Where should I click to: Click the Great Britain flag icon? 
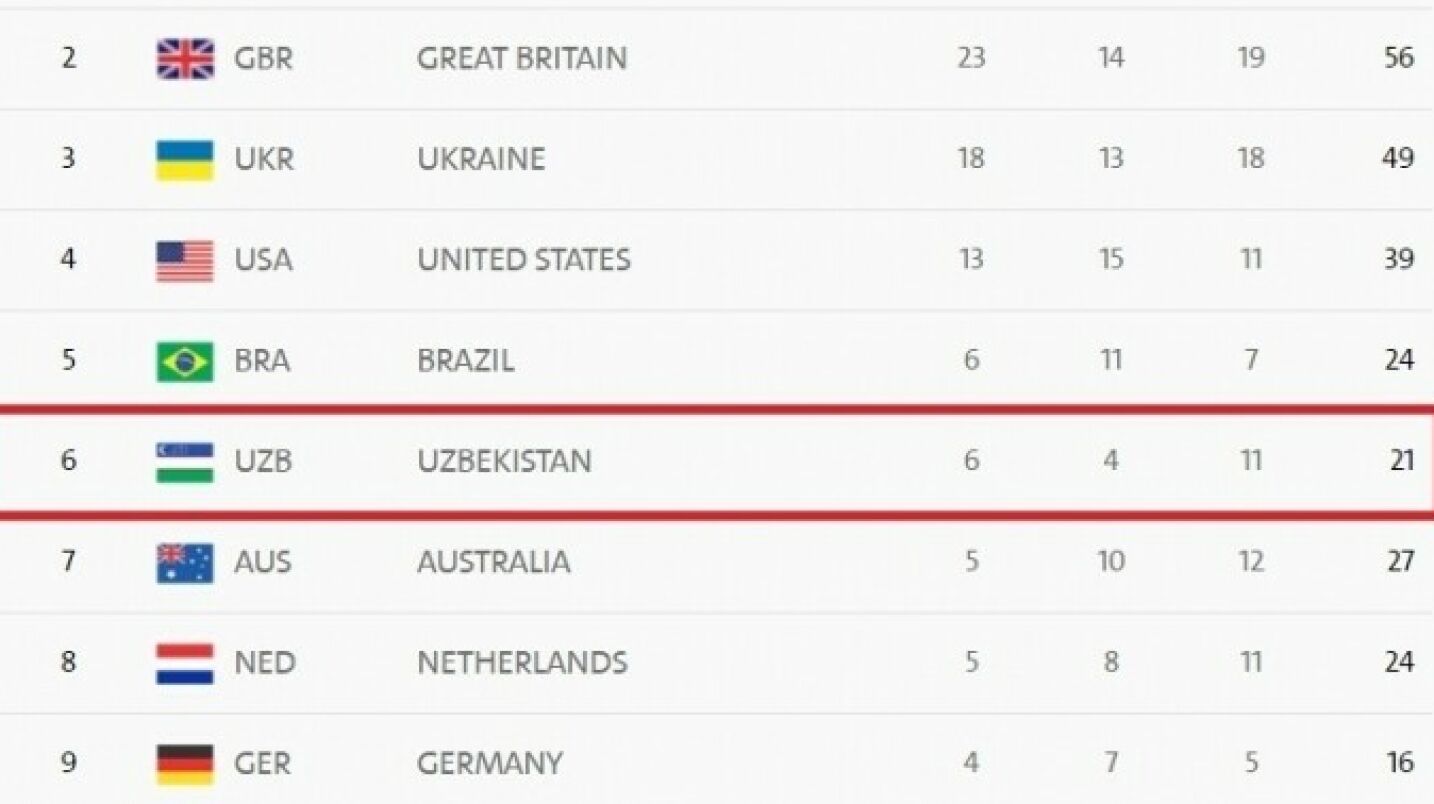pos(185,58)
